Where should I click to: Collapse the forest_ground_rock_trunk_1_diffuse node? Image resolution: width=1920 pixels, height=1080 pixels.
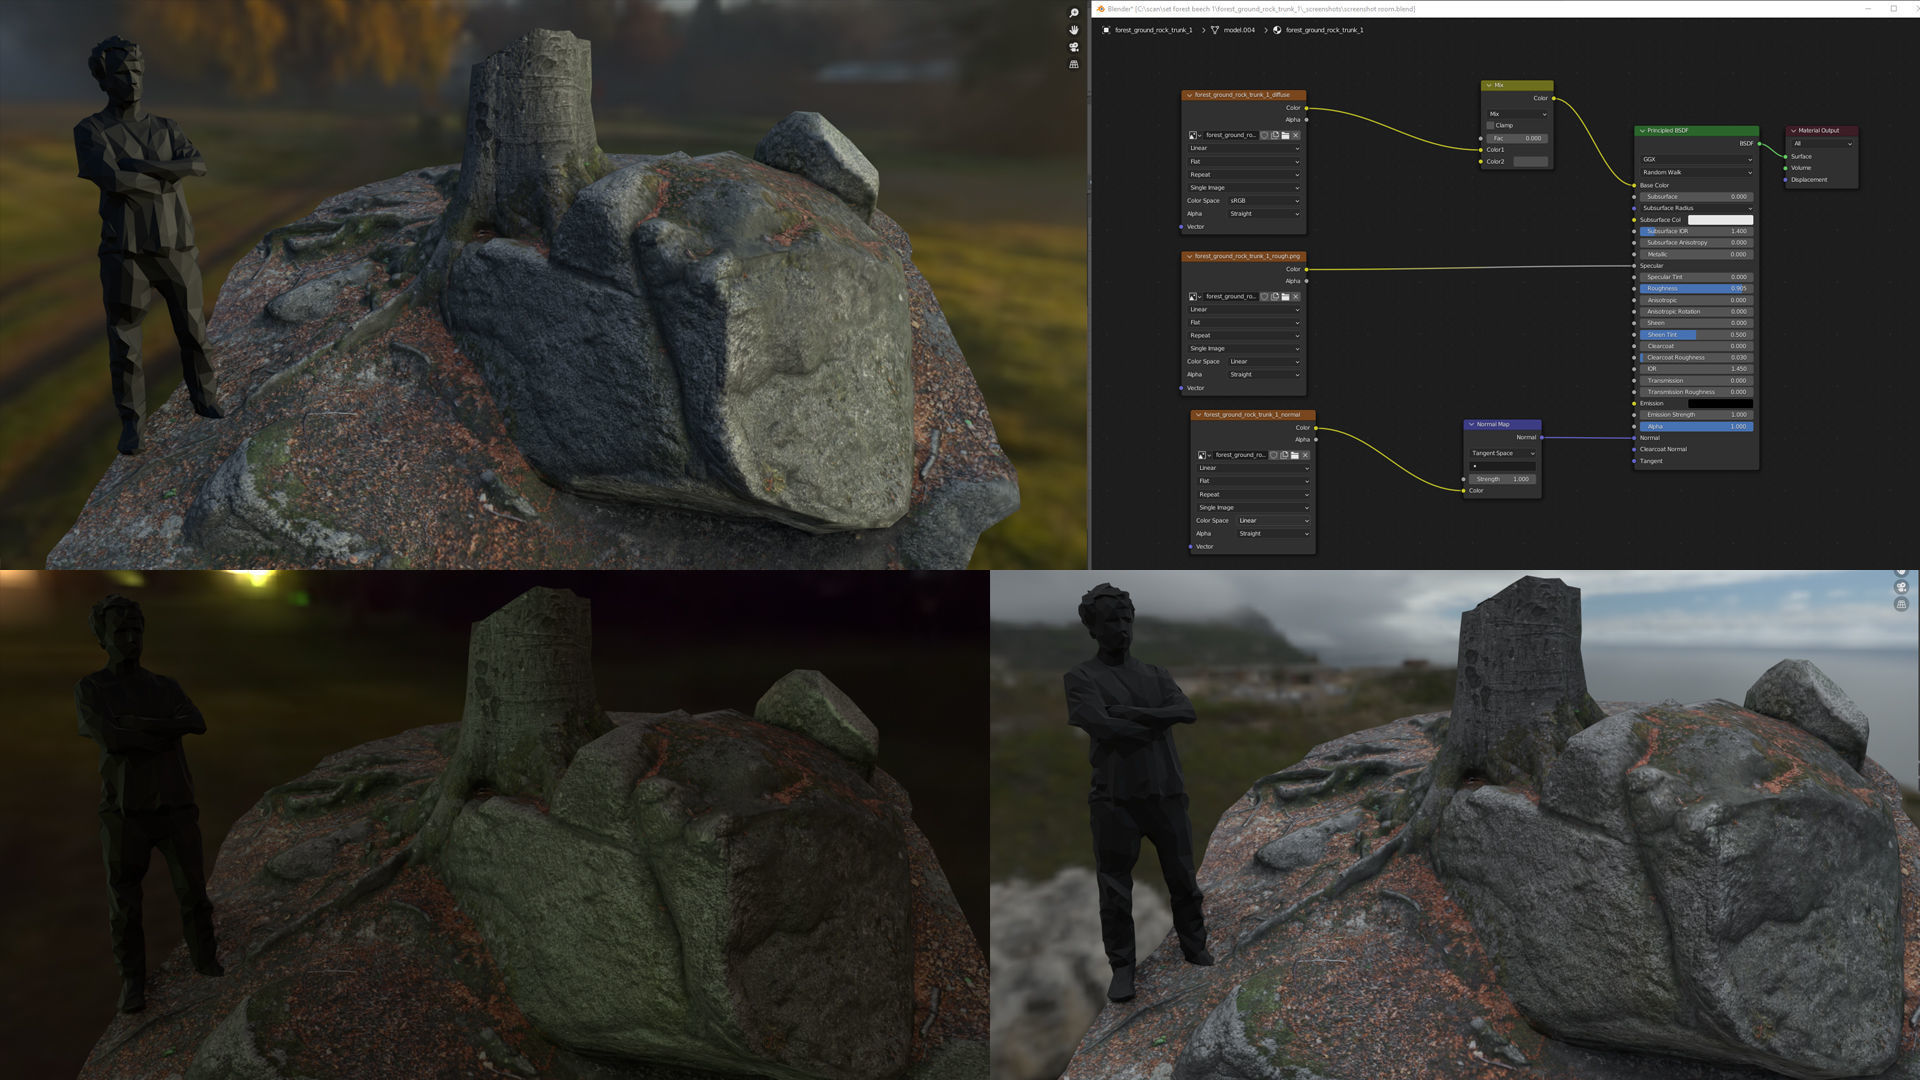tap(1189, 95)
